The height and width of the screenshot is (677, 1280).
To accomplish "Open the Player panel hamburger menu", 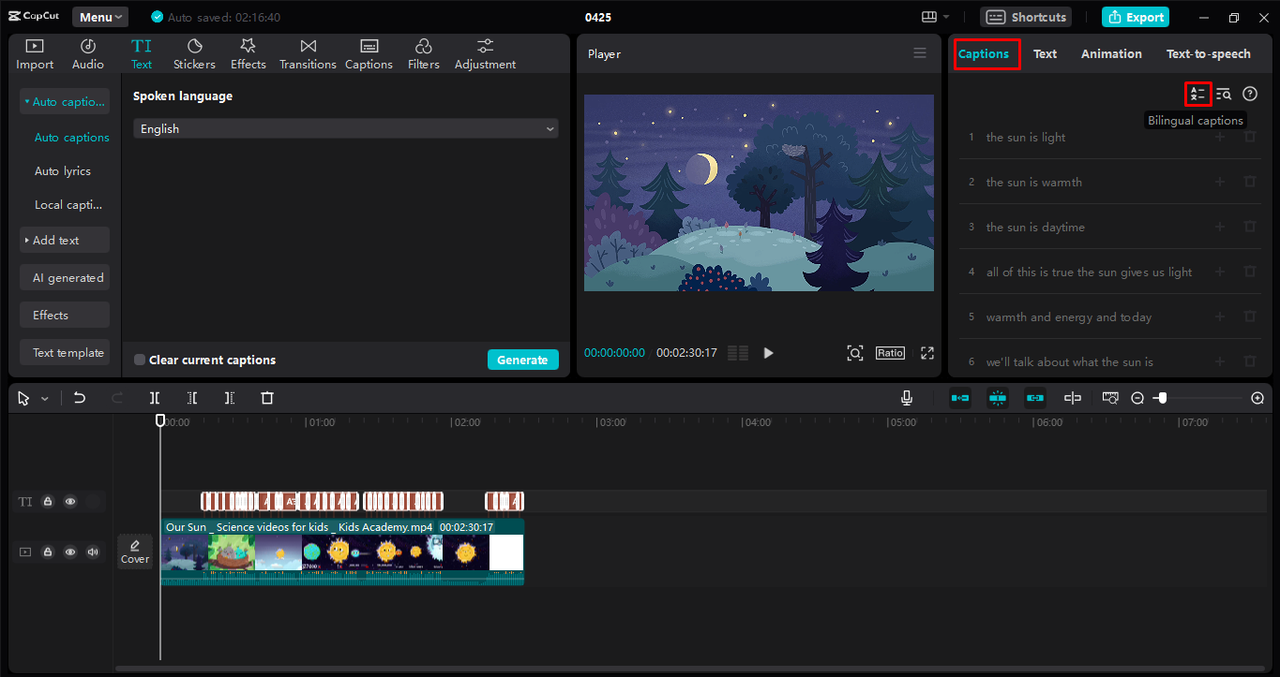I will [x=920, y=53].
